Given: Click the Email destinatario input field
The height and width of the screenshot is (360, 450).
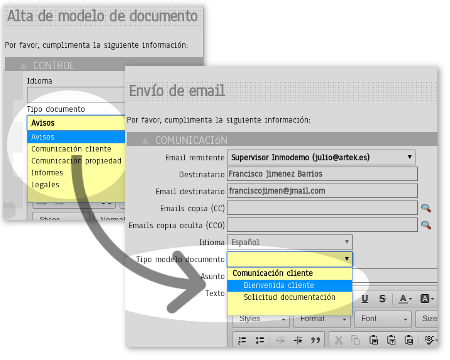Looking at the screenshot, I should pos(322,191).
